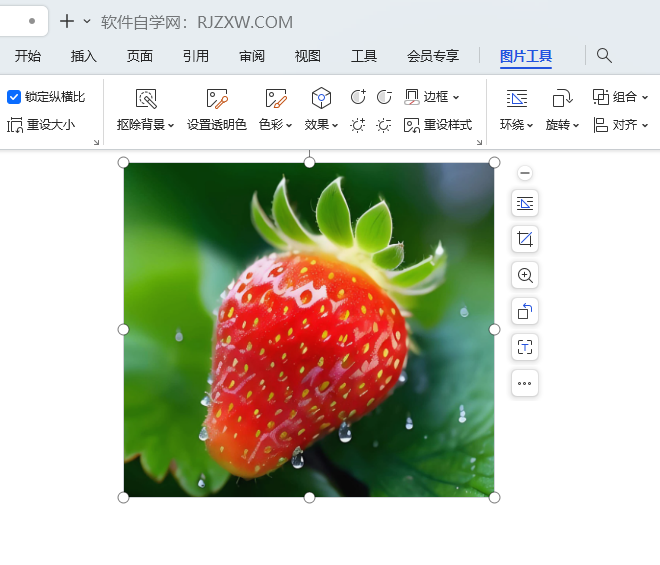Expand the 效果 dropdown arrow
660x565 pixels.
tap(335, 125)
